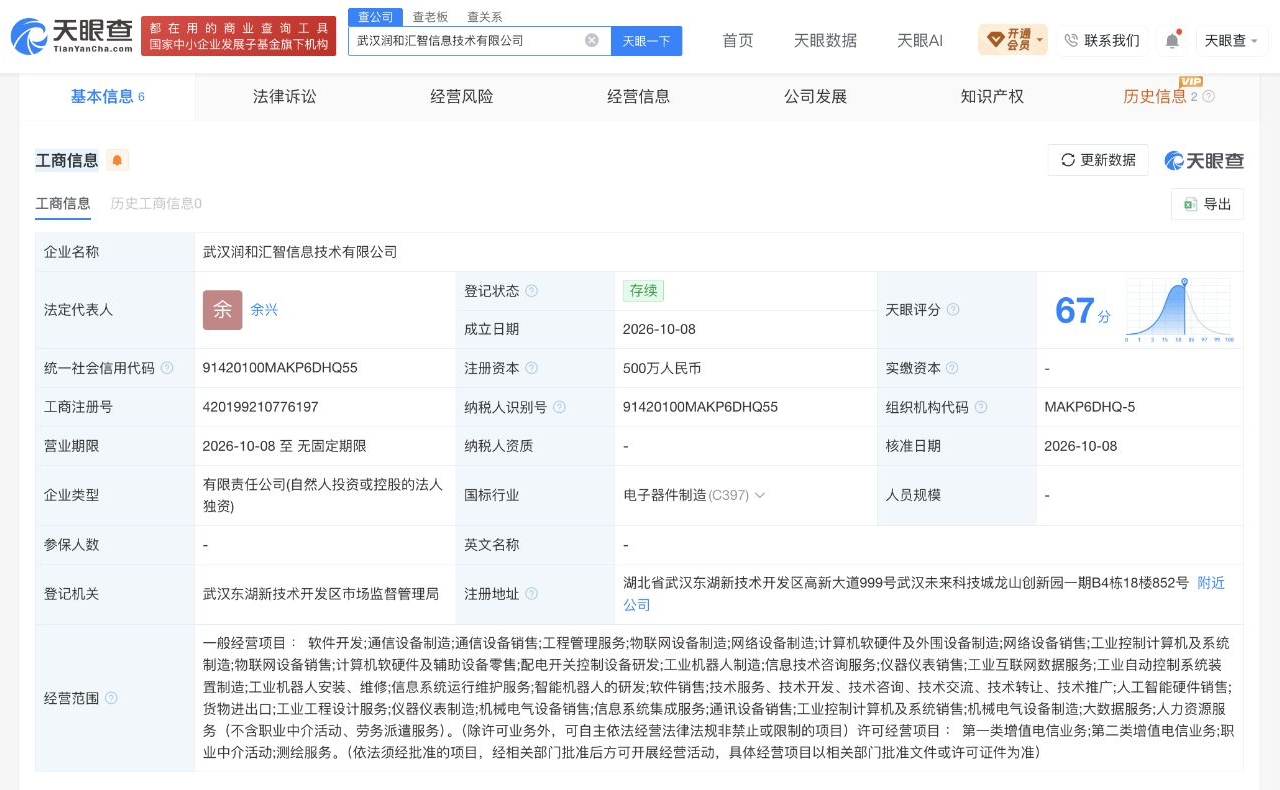The image size is (1280, 790).
Task: Open the 知识产权 tab
Action: (x=992, y=97)
